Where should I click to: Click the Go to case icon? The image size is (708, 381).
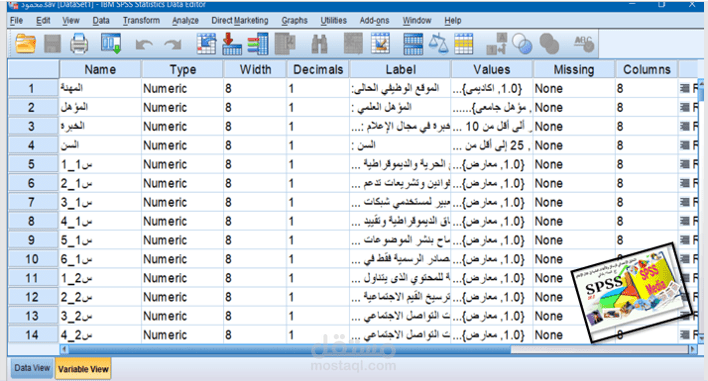(206, 44)
